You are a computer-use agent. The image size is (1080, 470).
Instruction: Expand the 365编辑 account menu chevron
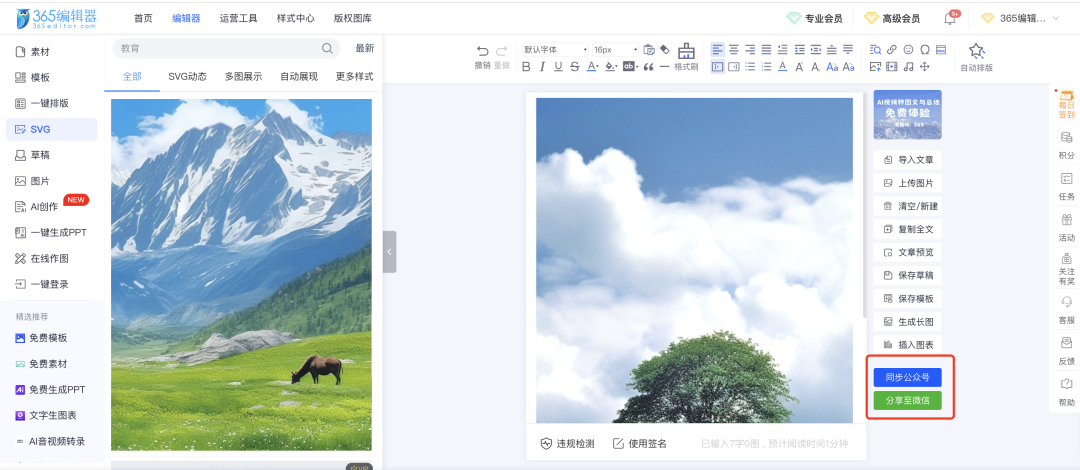click(x=1056, y=19)
